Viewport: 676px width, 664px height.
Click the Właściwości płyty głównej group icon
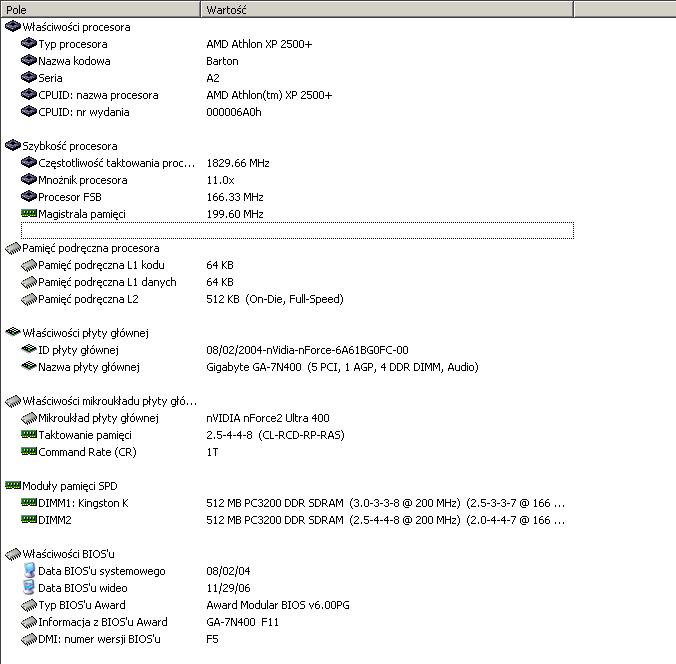click(13, 332)
